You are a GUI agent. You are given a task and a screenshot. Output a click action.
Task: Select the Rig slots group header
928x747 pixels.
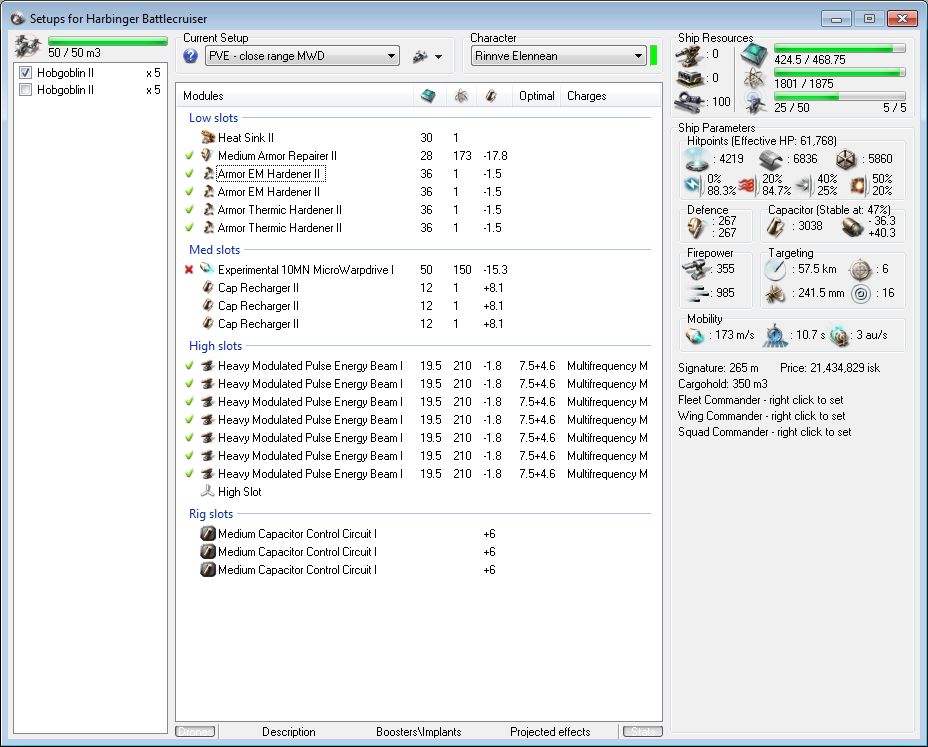click(211, 514)
